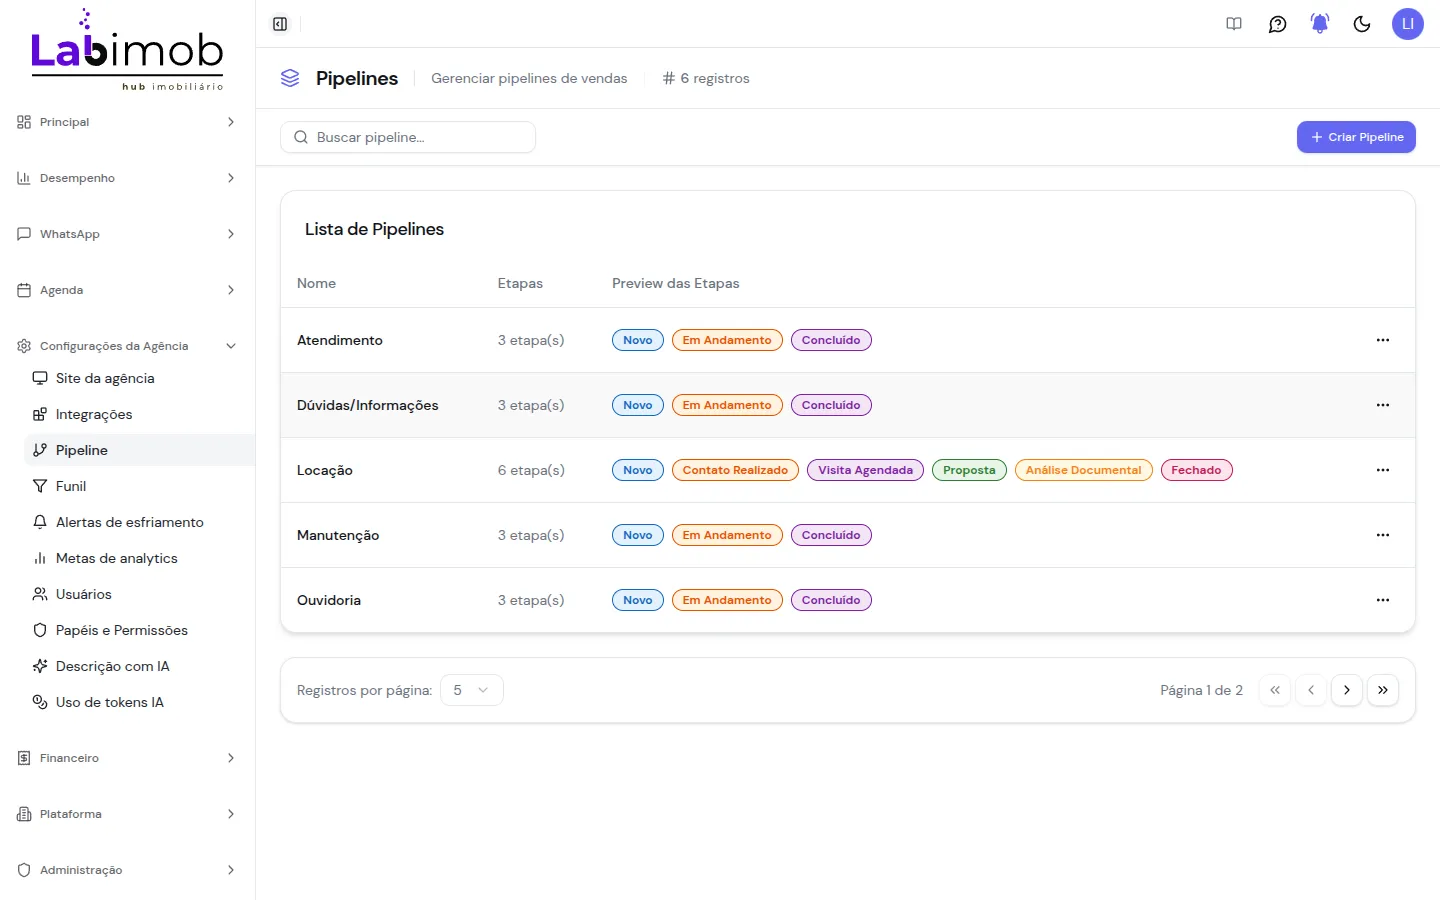
Task: Click the Configurações gear icon
Action: [x=24, y=346]
